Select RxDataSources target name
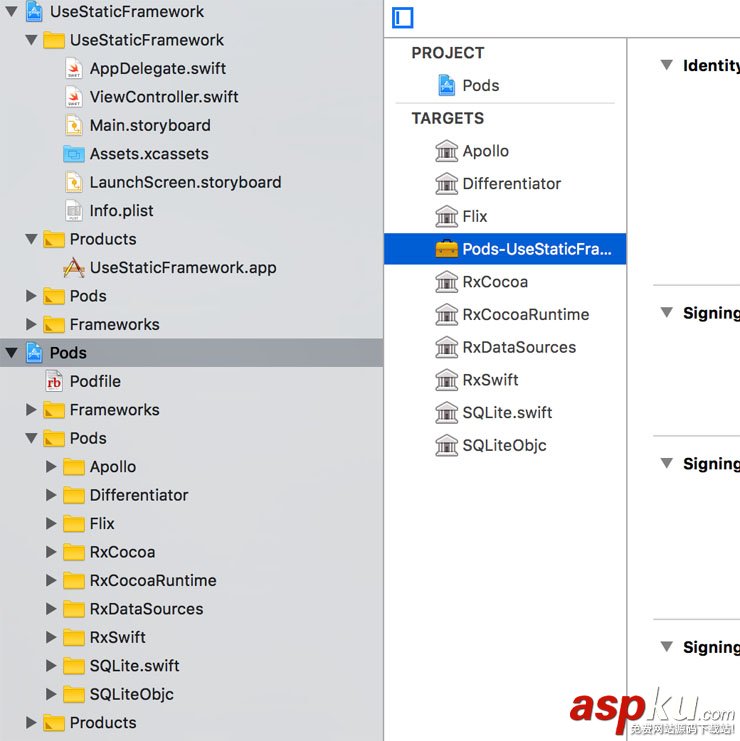Viewport: 740px width, 741px height. (x=519, y=347)
